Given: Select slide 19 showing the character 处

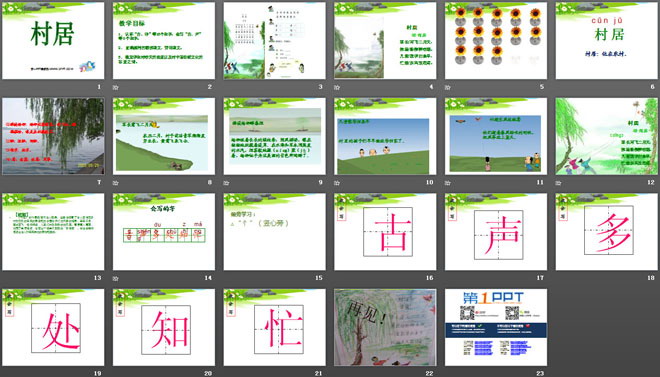Looking at the screenshot, I should [53, 327].
